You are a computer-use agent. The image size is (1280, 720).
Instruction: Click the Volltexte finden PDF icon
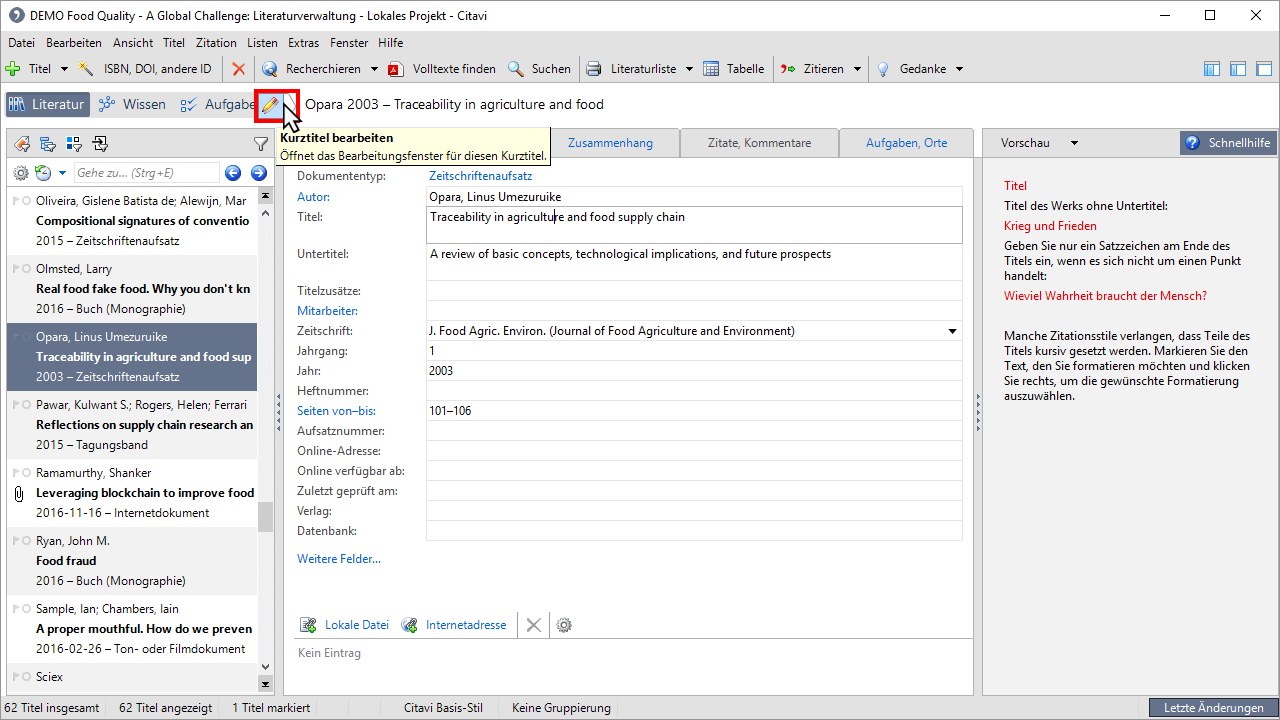[x=395, y=69]
